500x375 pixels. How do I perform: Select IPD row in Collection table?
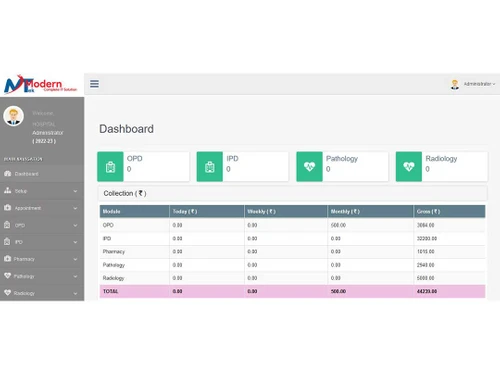292,238
